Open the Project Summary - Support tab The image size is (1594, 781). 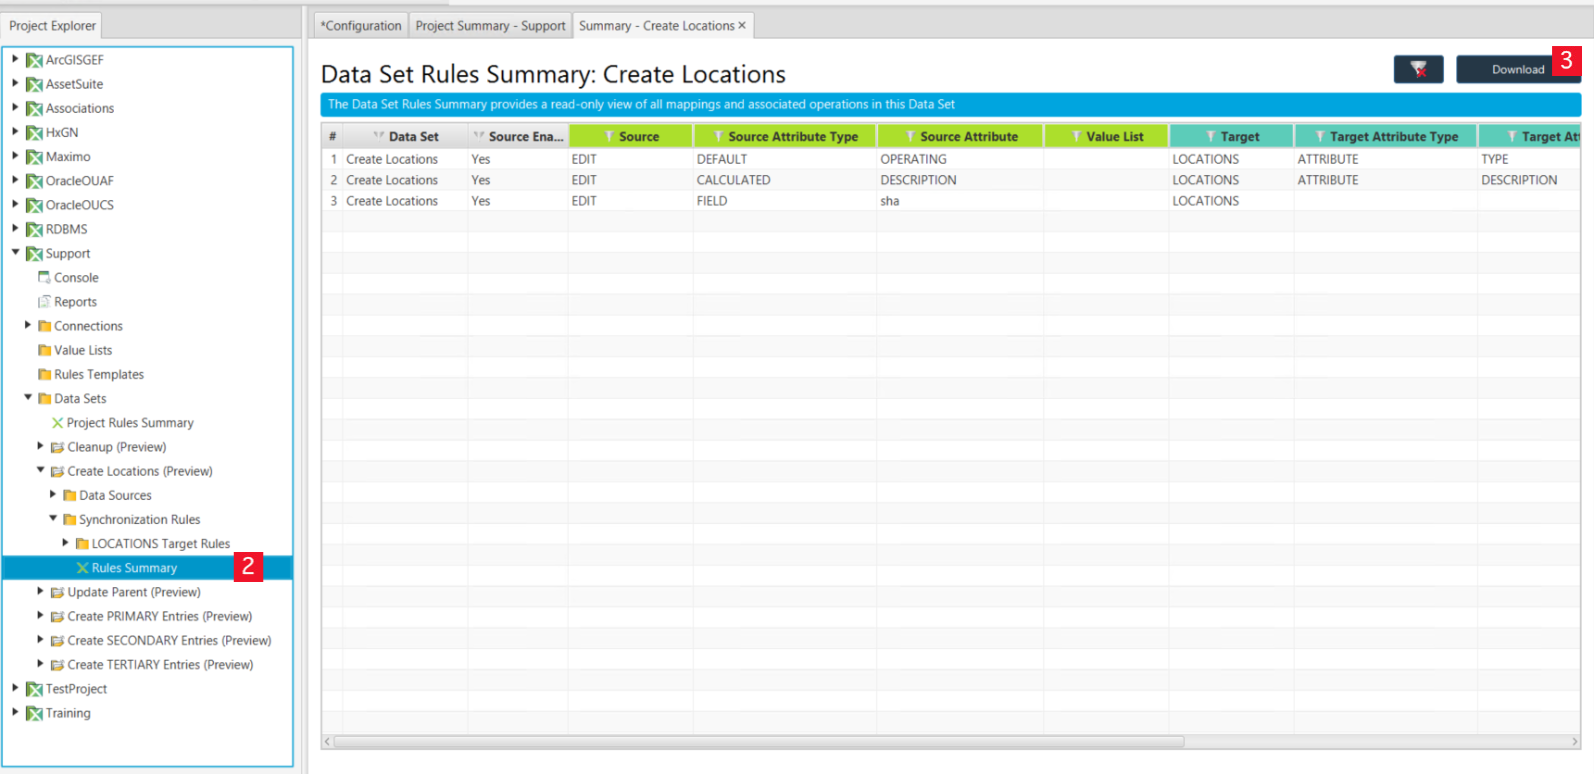tap(490, 26)
